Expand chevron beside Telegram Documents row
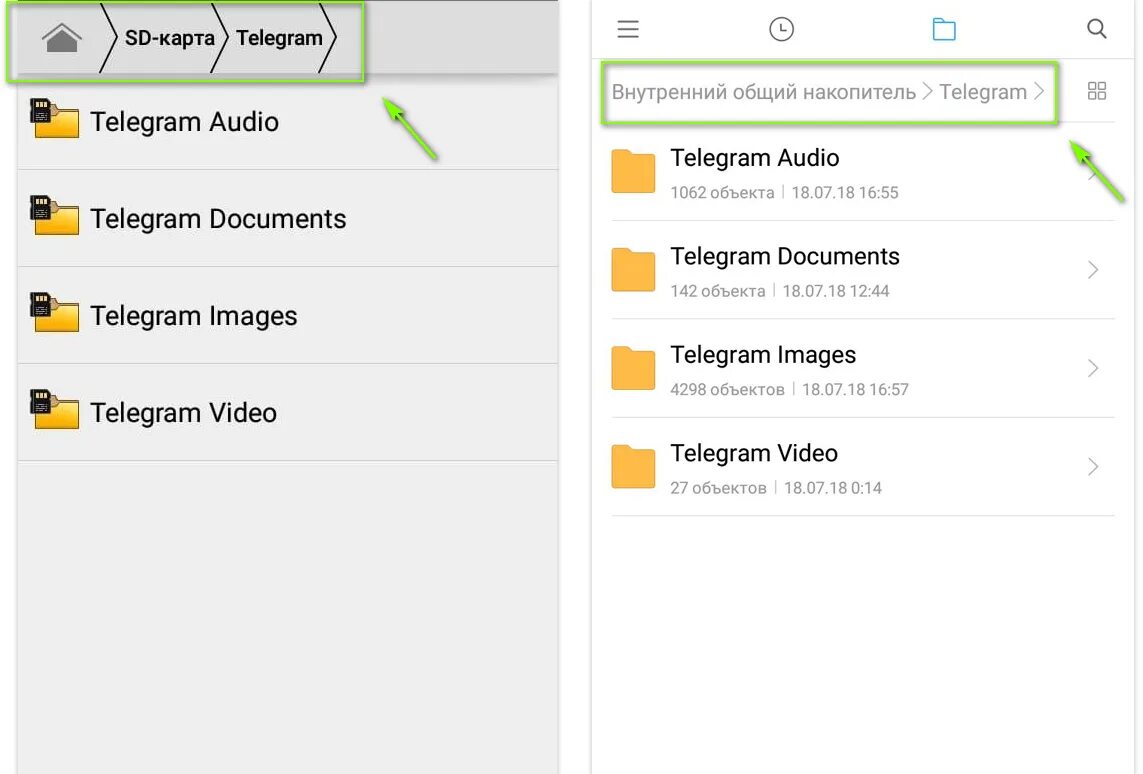The width and height of the screenshot is (1143, 774). (x=1093, y=270)
